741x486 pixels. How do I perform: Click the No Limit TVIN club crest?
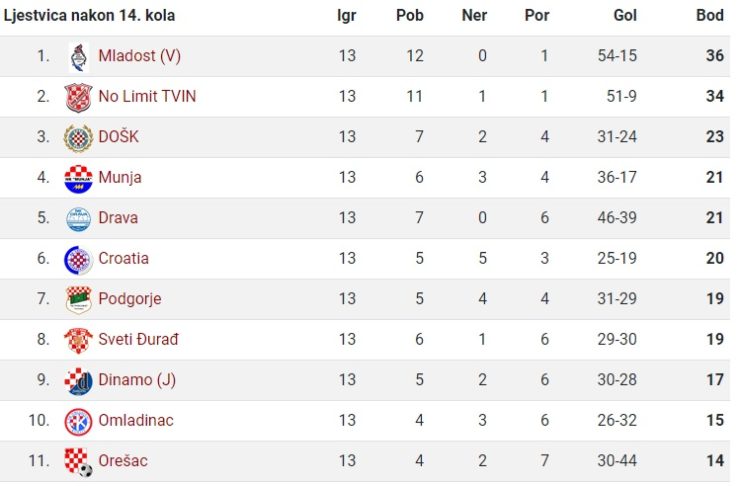(x=78, y=97)
